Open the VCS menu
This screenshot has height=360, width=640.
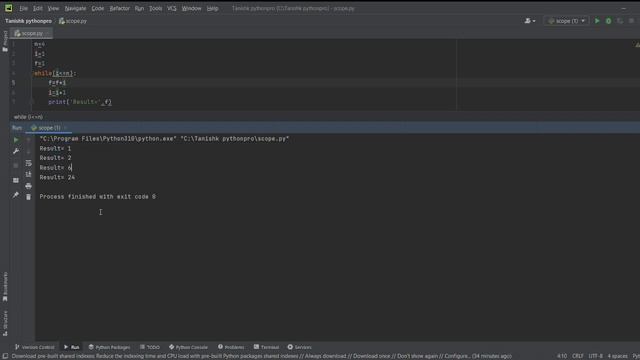(172, 8)
